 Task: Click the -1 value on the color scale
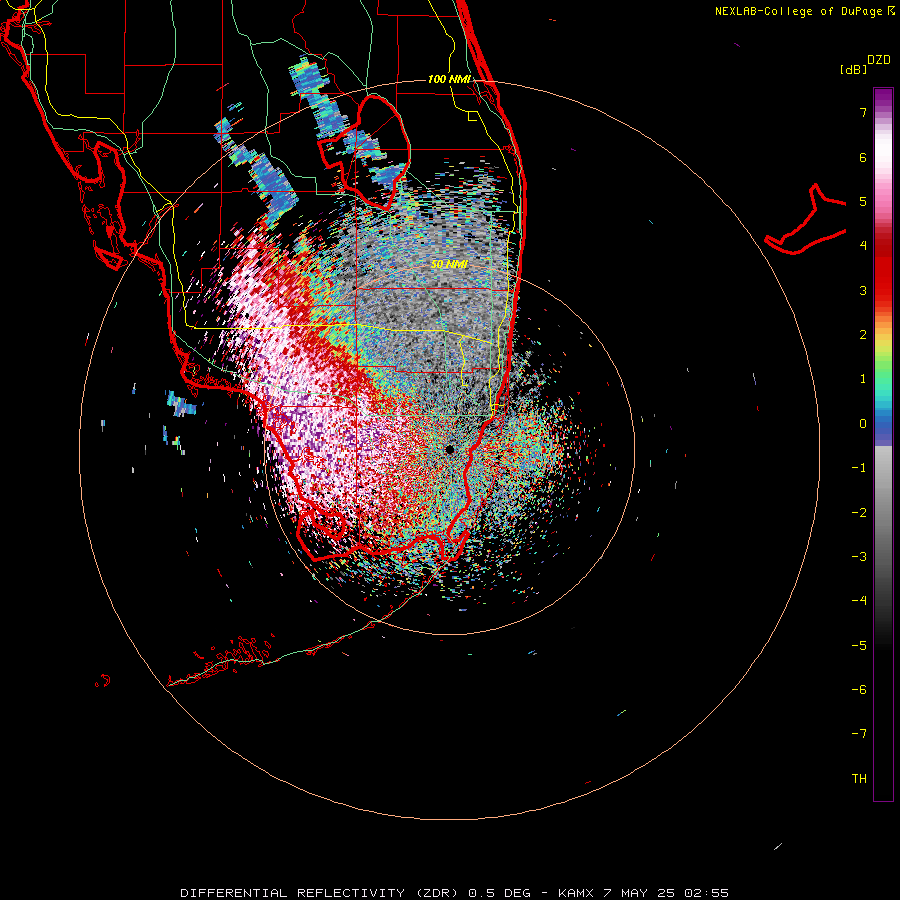[x=859, y=468]
